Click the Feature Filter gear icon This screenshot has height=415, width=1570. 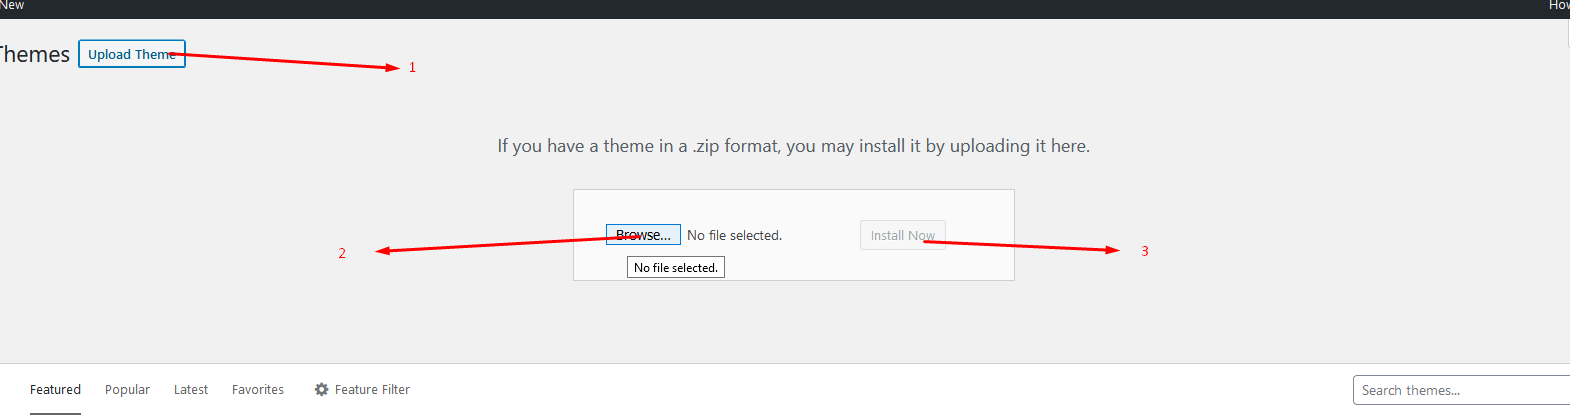tap(321, 390)
